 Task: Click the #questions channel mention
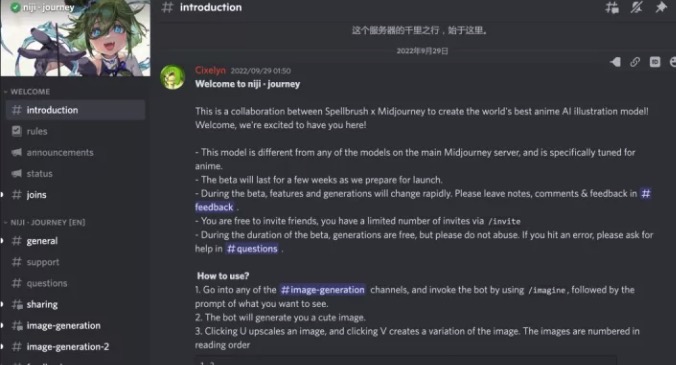pyautogui.click(x=253, y=249)
